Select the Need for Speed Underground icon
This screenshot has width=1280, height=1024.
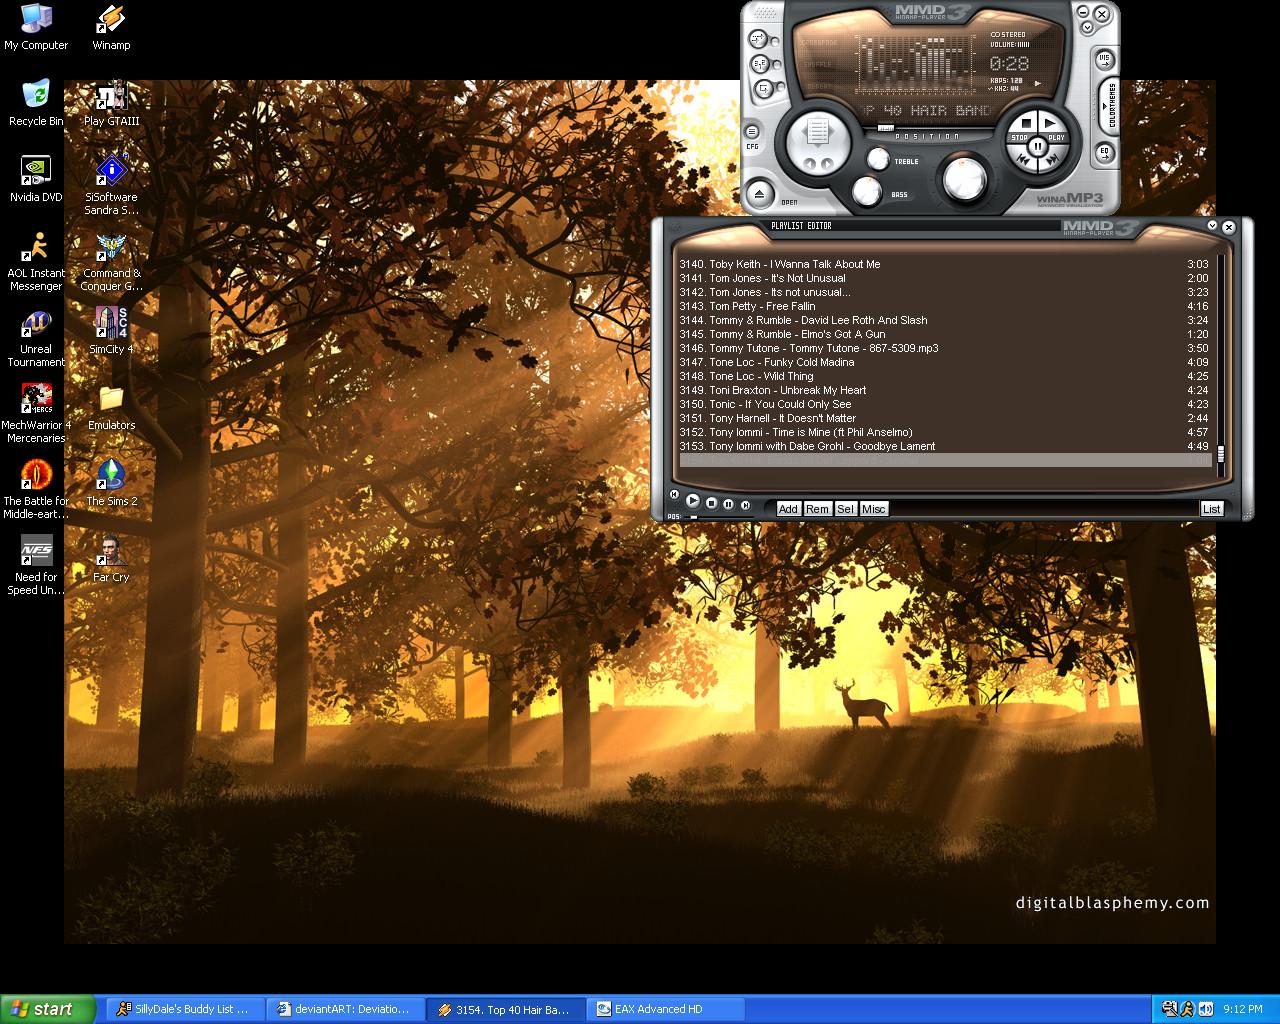[x=36, y=565]
